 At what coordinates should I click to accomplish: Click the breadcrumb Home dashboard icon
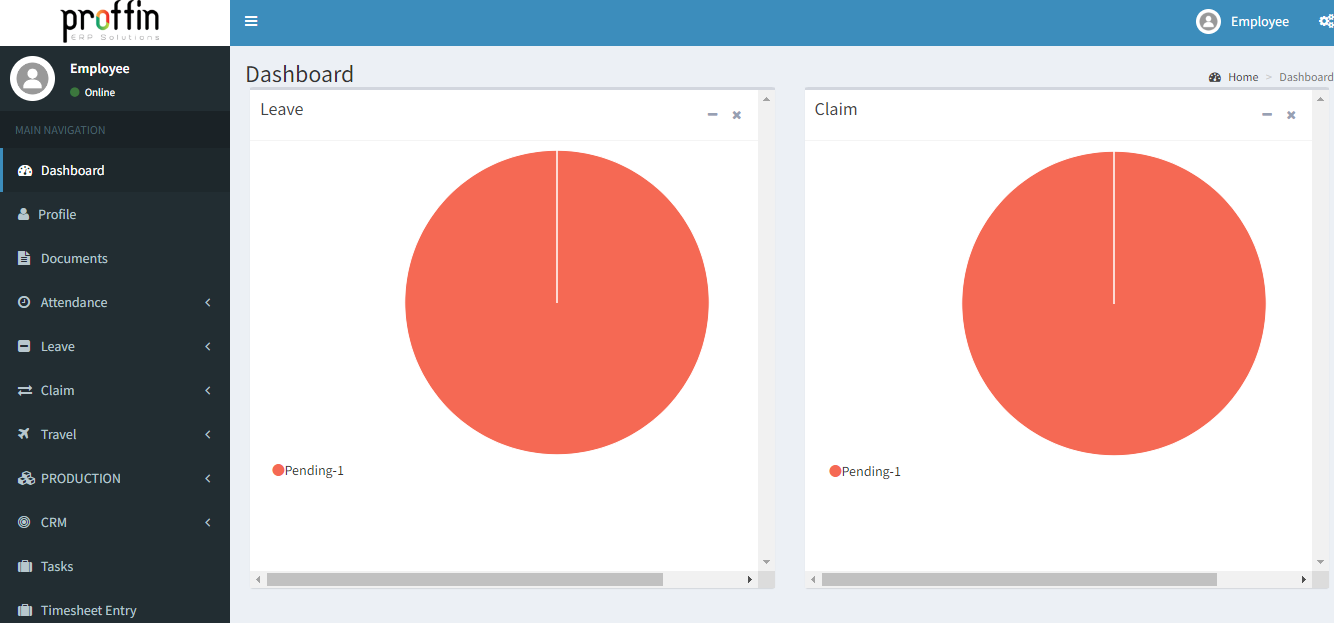[x=1215, y=77]
